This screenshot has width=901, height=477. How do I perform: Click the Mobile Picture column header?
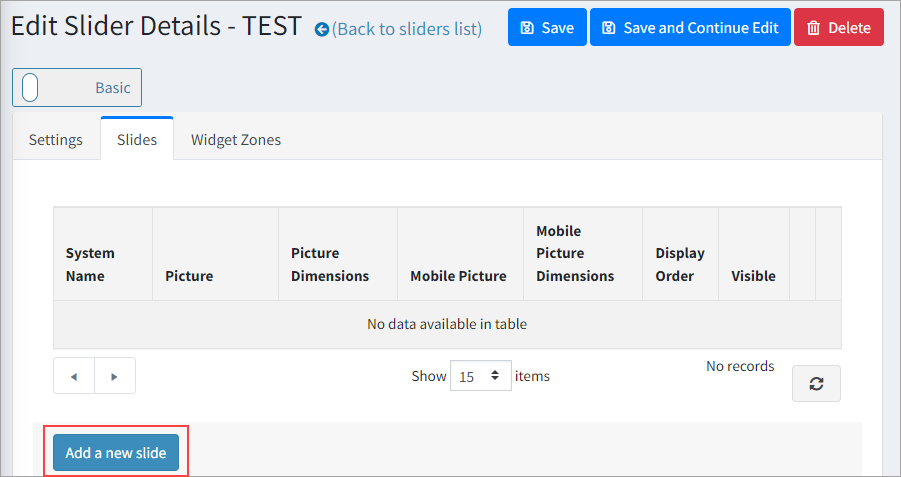[x=458, y=276]
